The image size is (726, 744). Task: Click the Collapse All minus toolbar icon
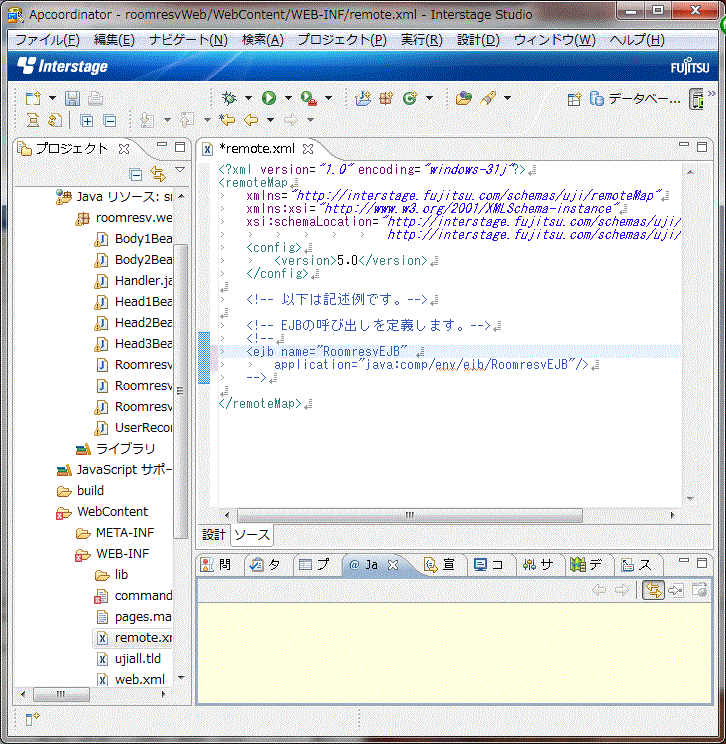(x=110, y=121)
